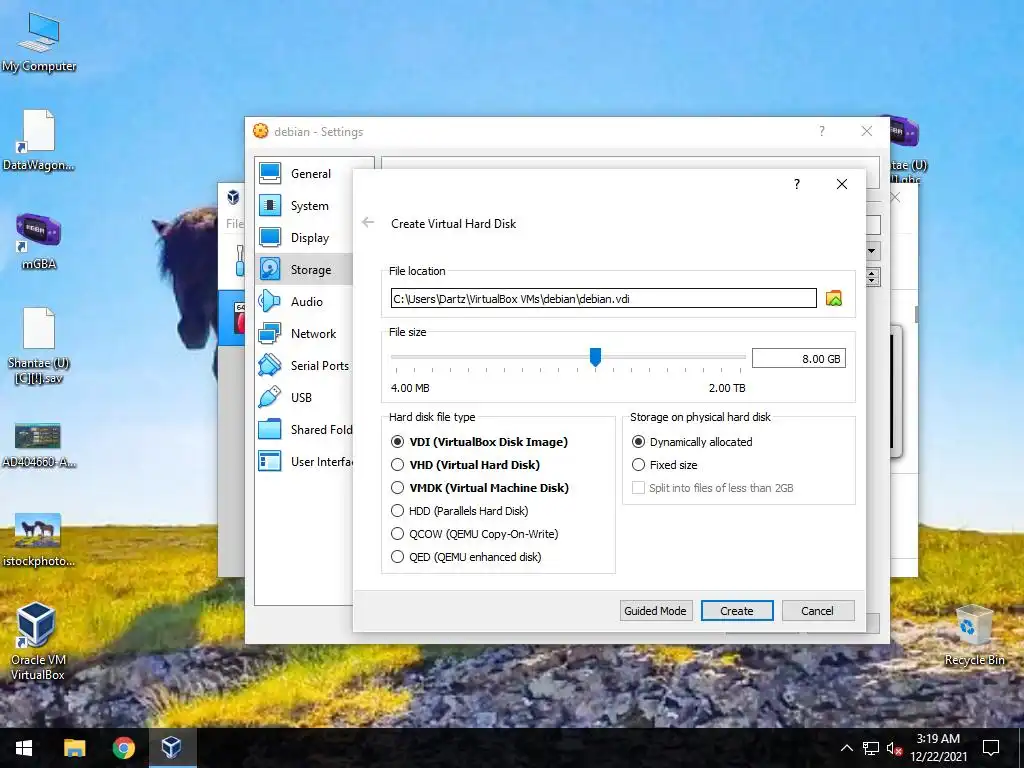1024x768 pixels.
Task: Browse for file location with folder icon
Action: click(x=834, y=298)
